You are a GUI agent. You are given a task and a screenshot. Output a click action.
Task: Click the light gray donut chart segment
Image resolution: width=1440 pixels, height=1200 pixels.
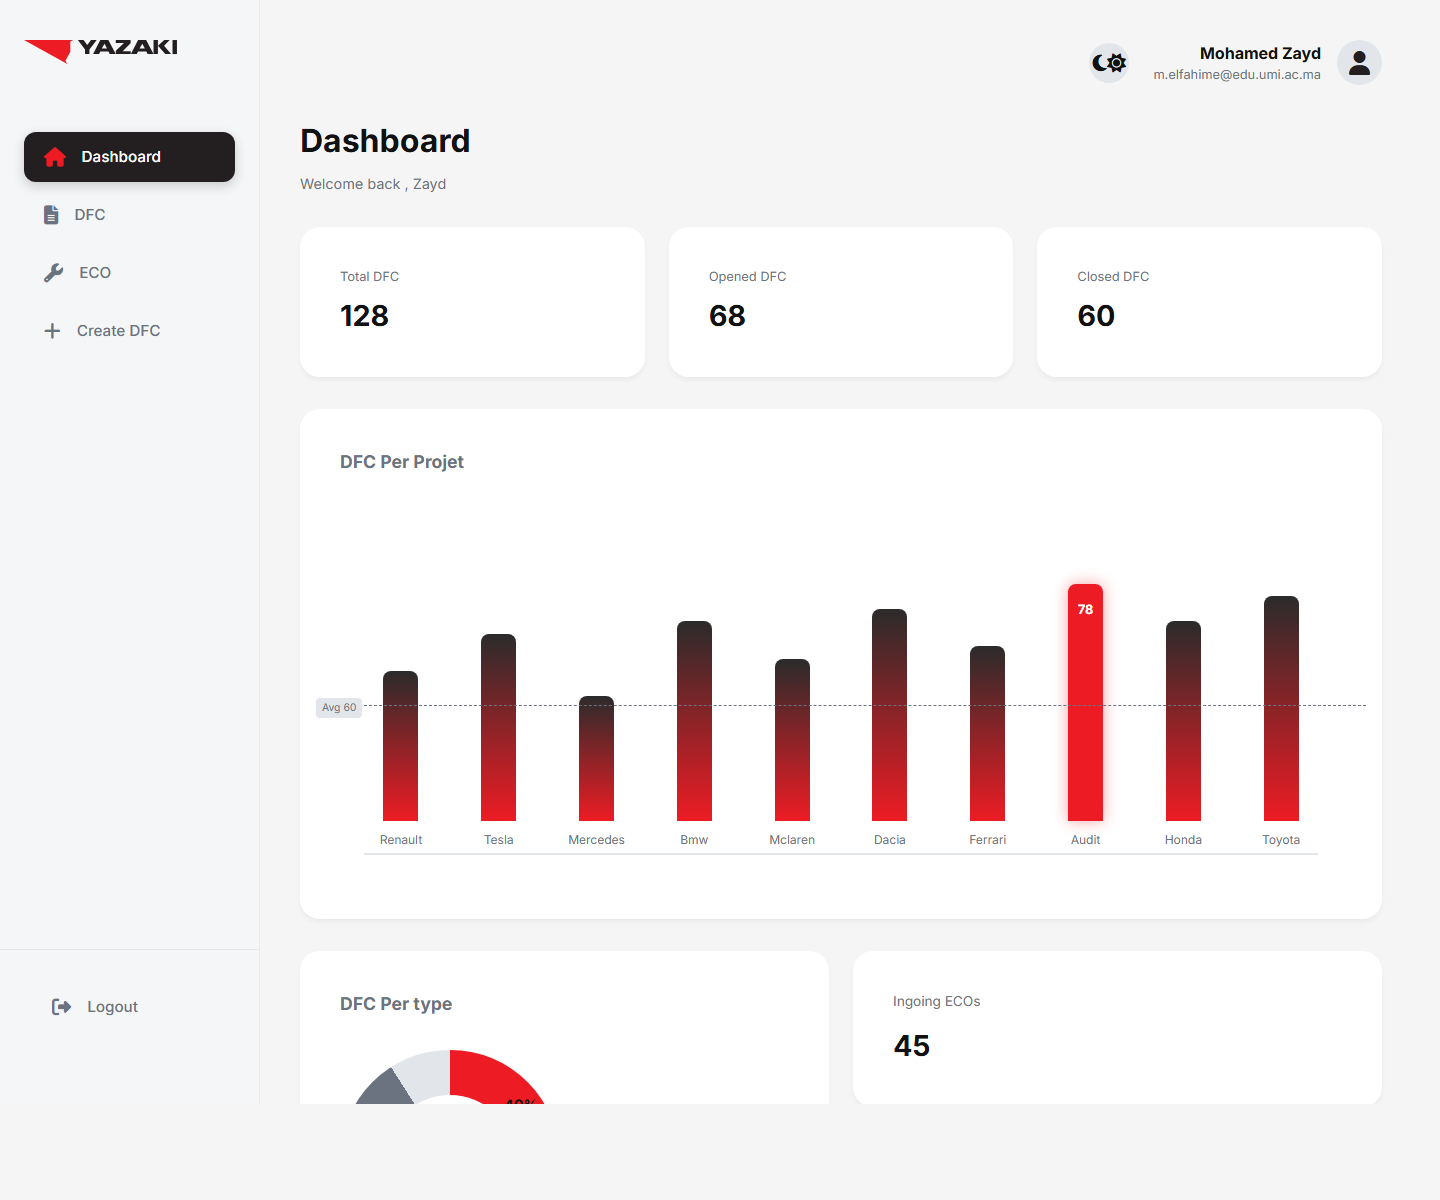coord(425,1075)
